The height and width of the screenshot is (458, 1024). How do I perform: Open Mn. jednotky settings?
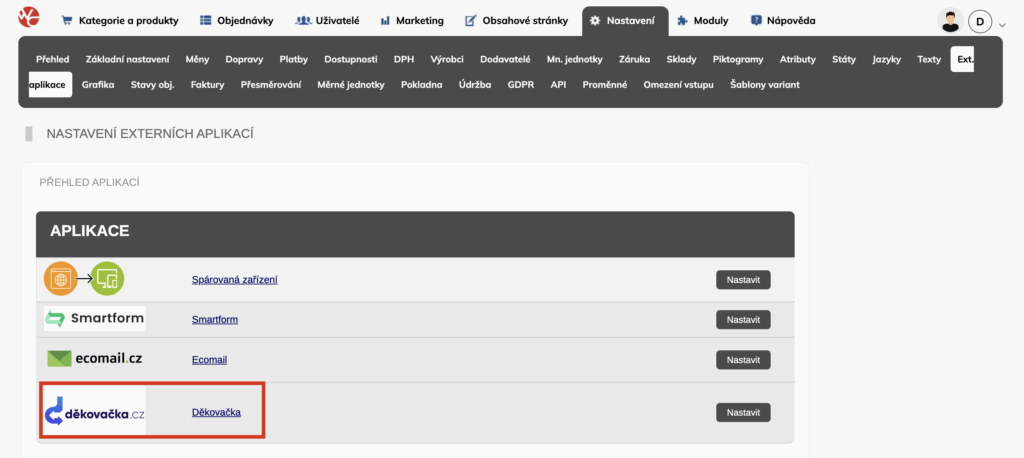click(575, 59)
